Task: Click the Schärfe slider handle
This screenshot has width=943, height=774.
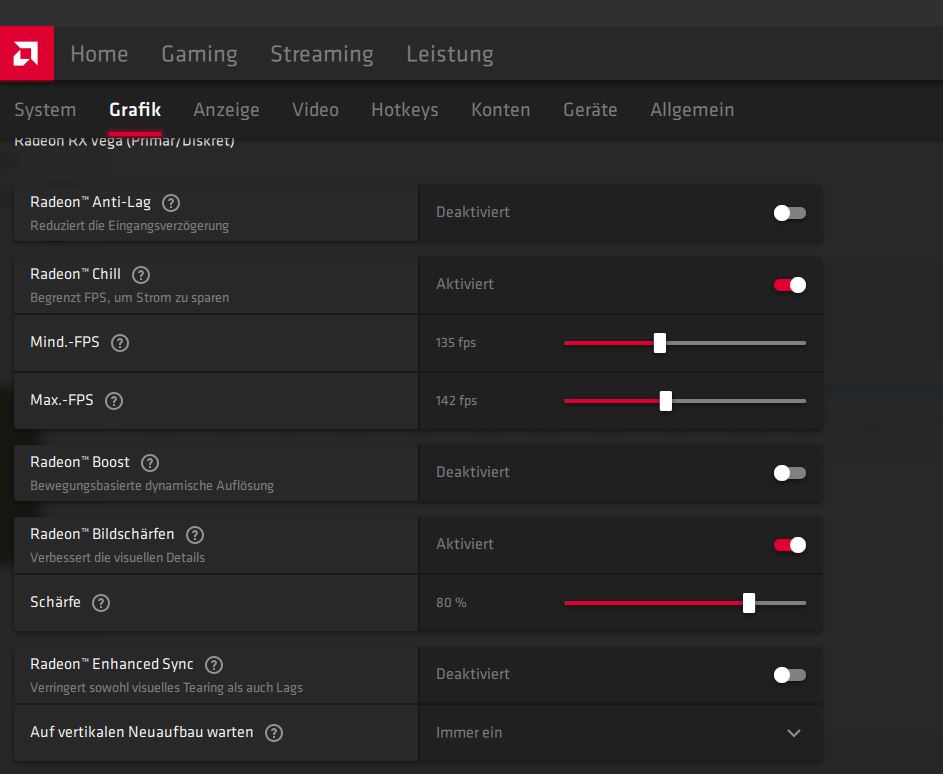Action: (x=749, y=603)
